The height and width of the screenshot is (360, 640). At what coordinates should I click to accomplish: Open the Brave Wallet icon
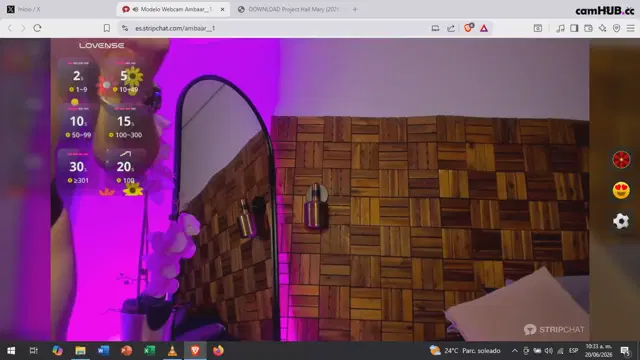point(588,28)
